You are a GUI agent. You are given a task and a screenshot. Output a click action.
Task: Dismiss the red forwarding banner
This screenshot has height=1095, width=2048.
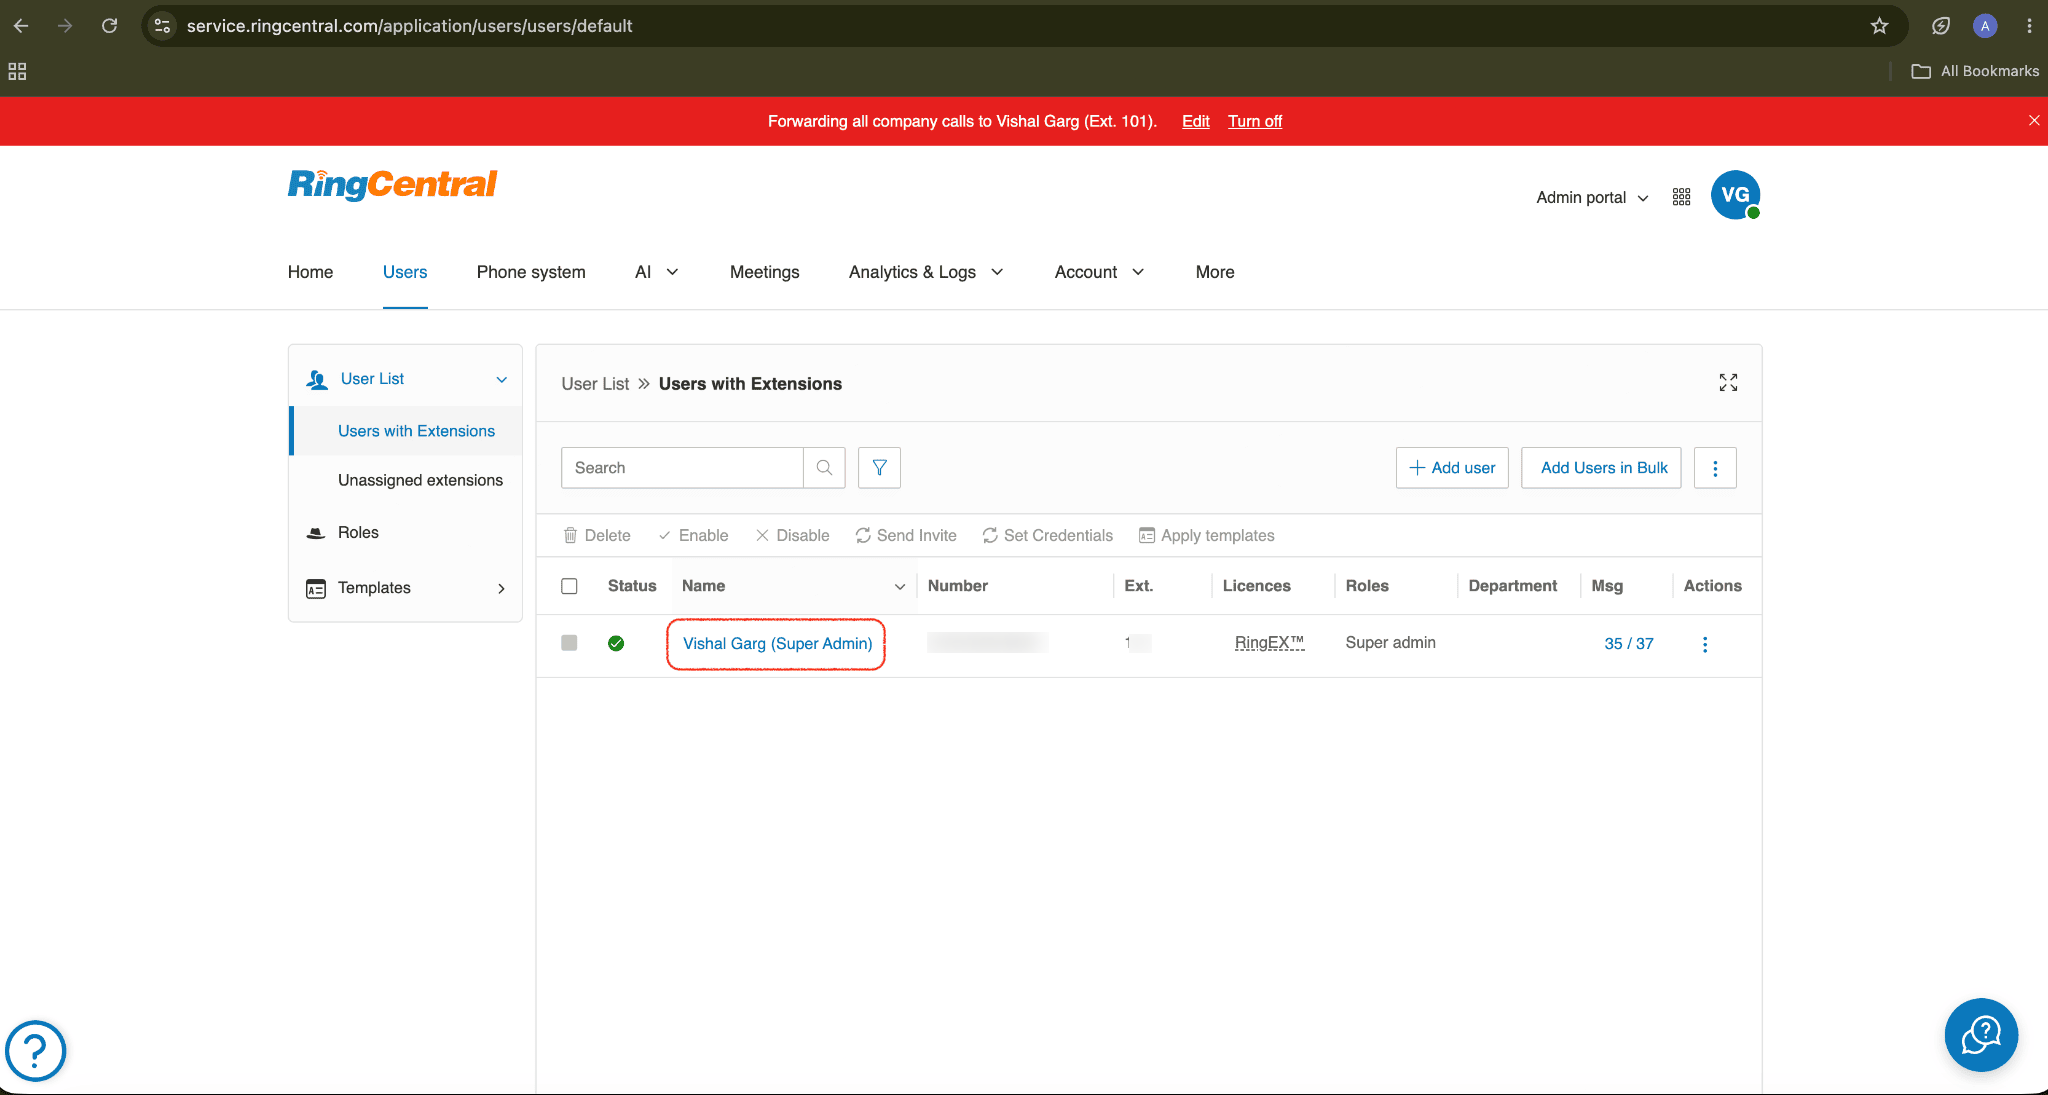point(2034,121)
